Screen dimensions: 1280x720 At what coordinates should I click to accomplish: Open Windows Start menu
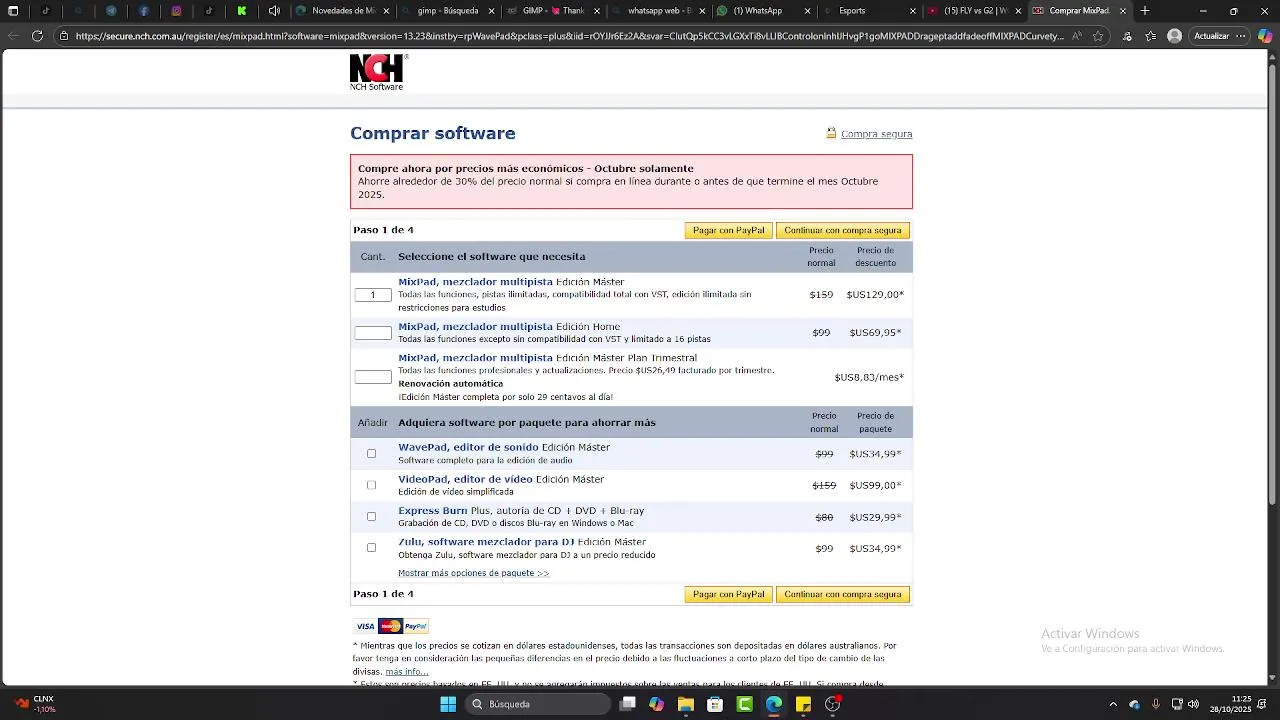448,704
